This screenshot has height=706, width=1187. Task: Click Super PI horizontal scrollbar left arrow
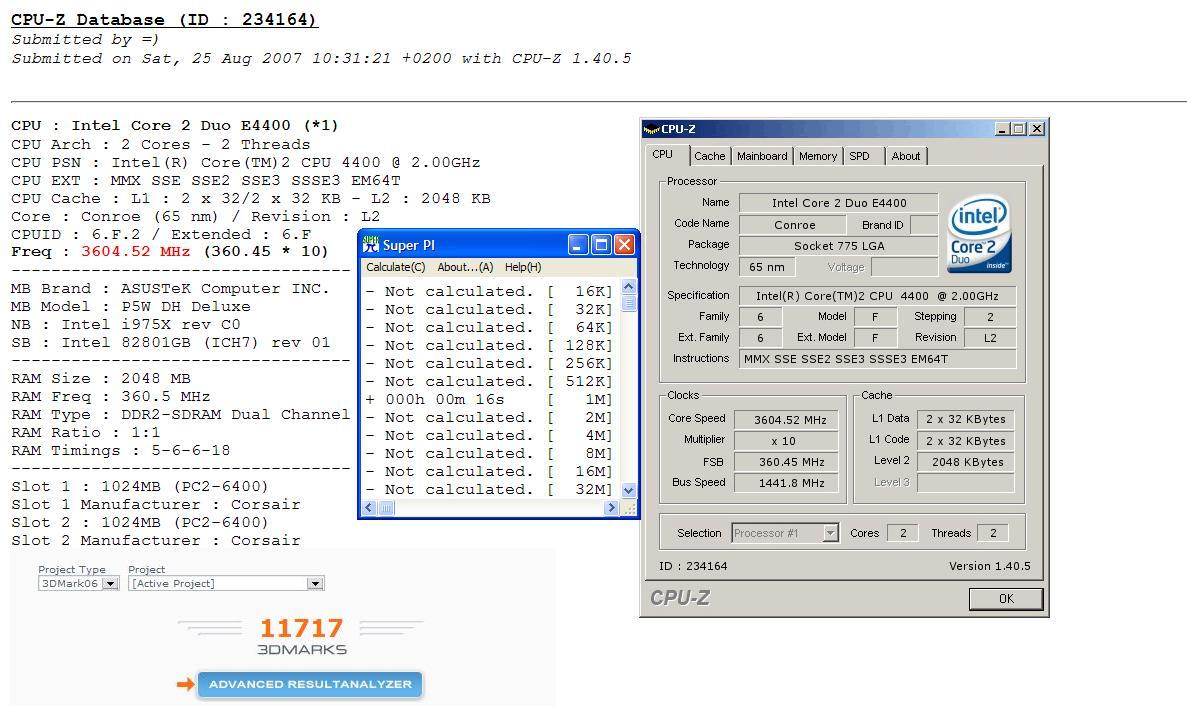click(x=369, y=508)
